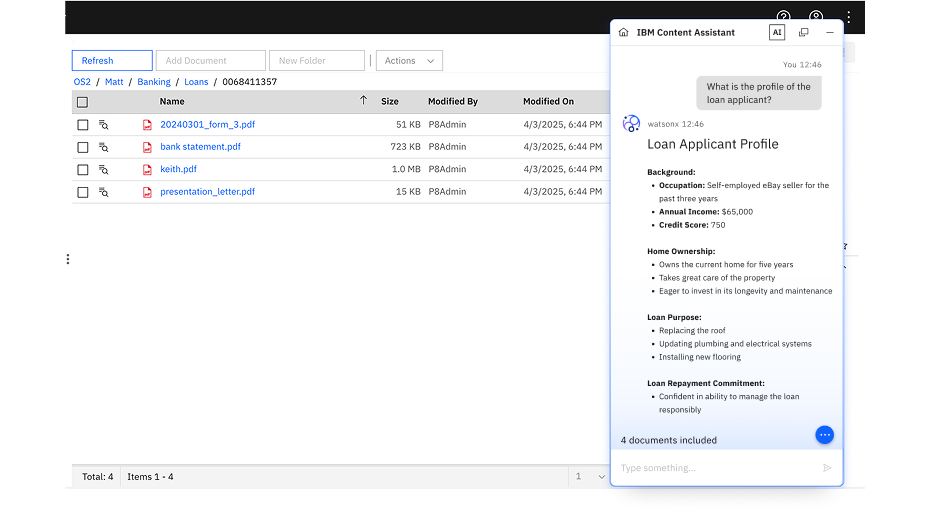Viewport: 930px width, 512px height.
Task: Click preview icon beside bank statement.pdf
Action: pyautogui.click(x=104, y=147)
